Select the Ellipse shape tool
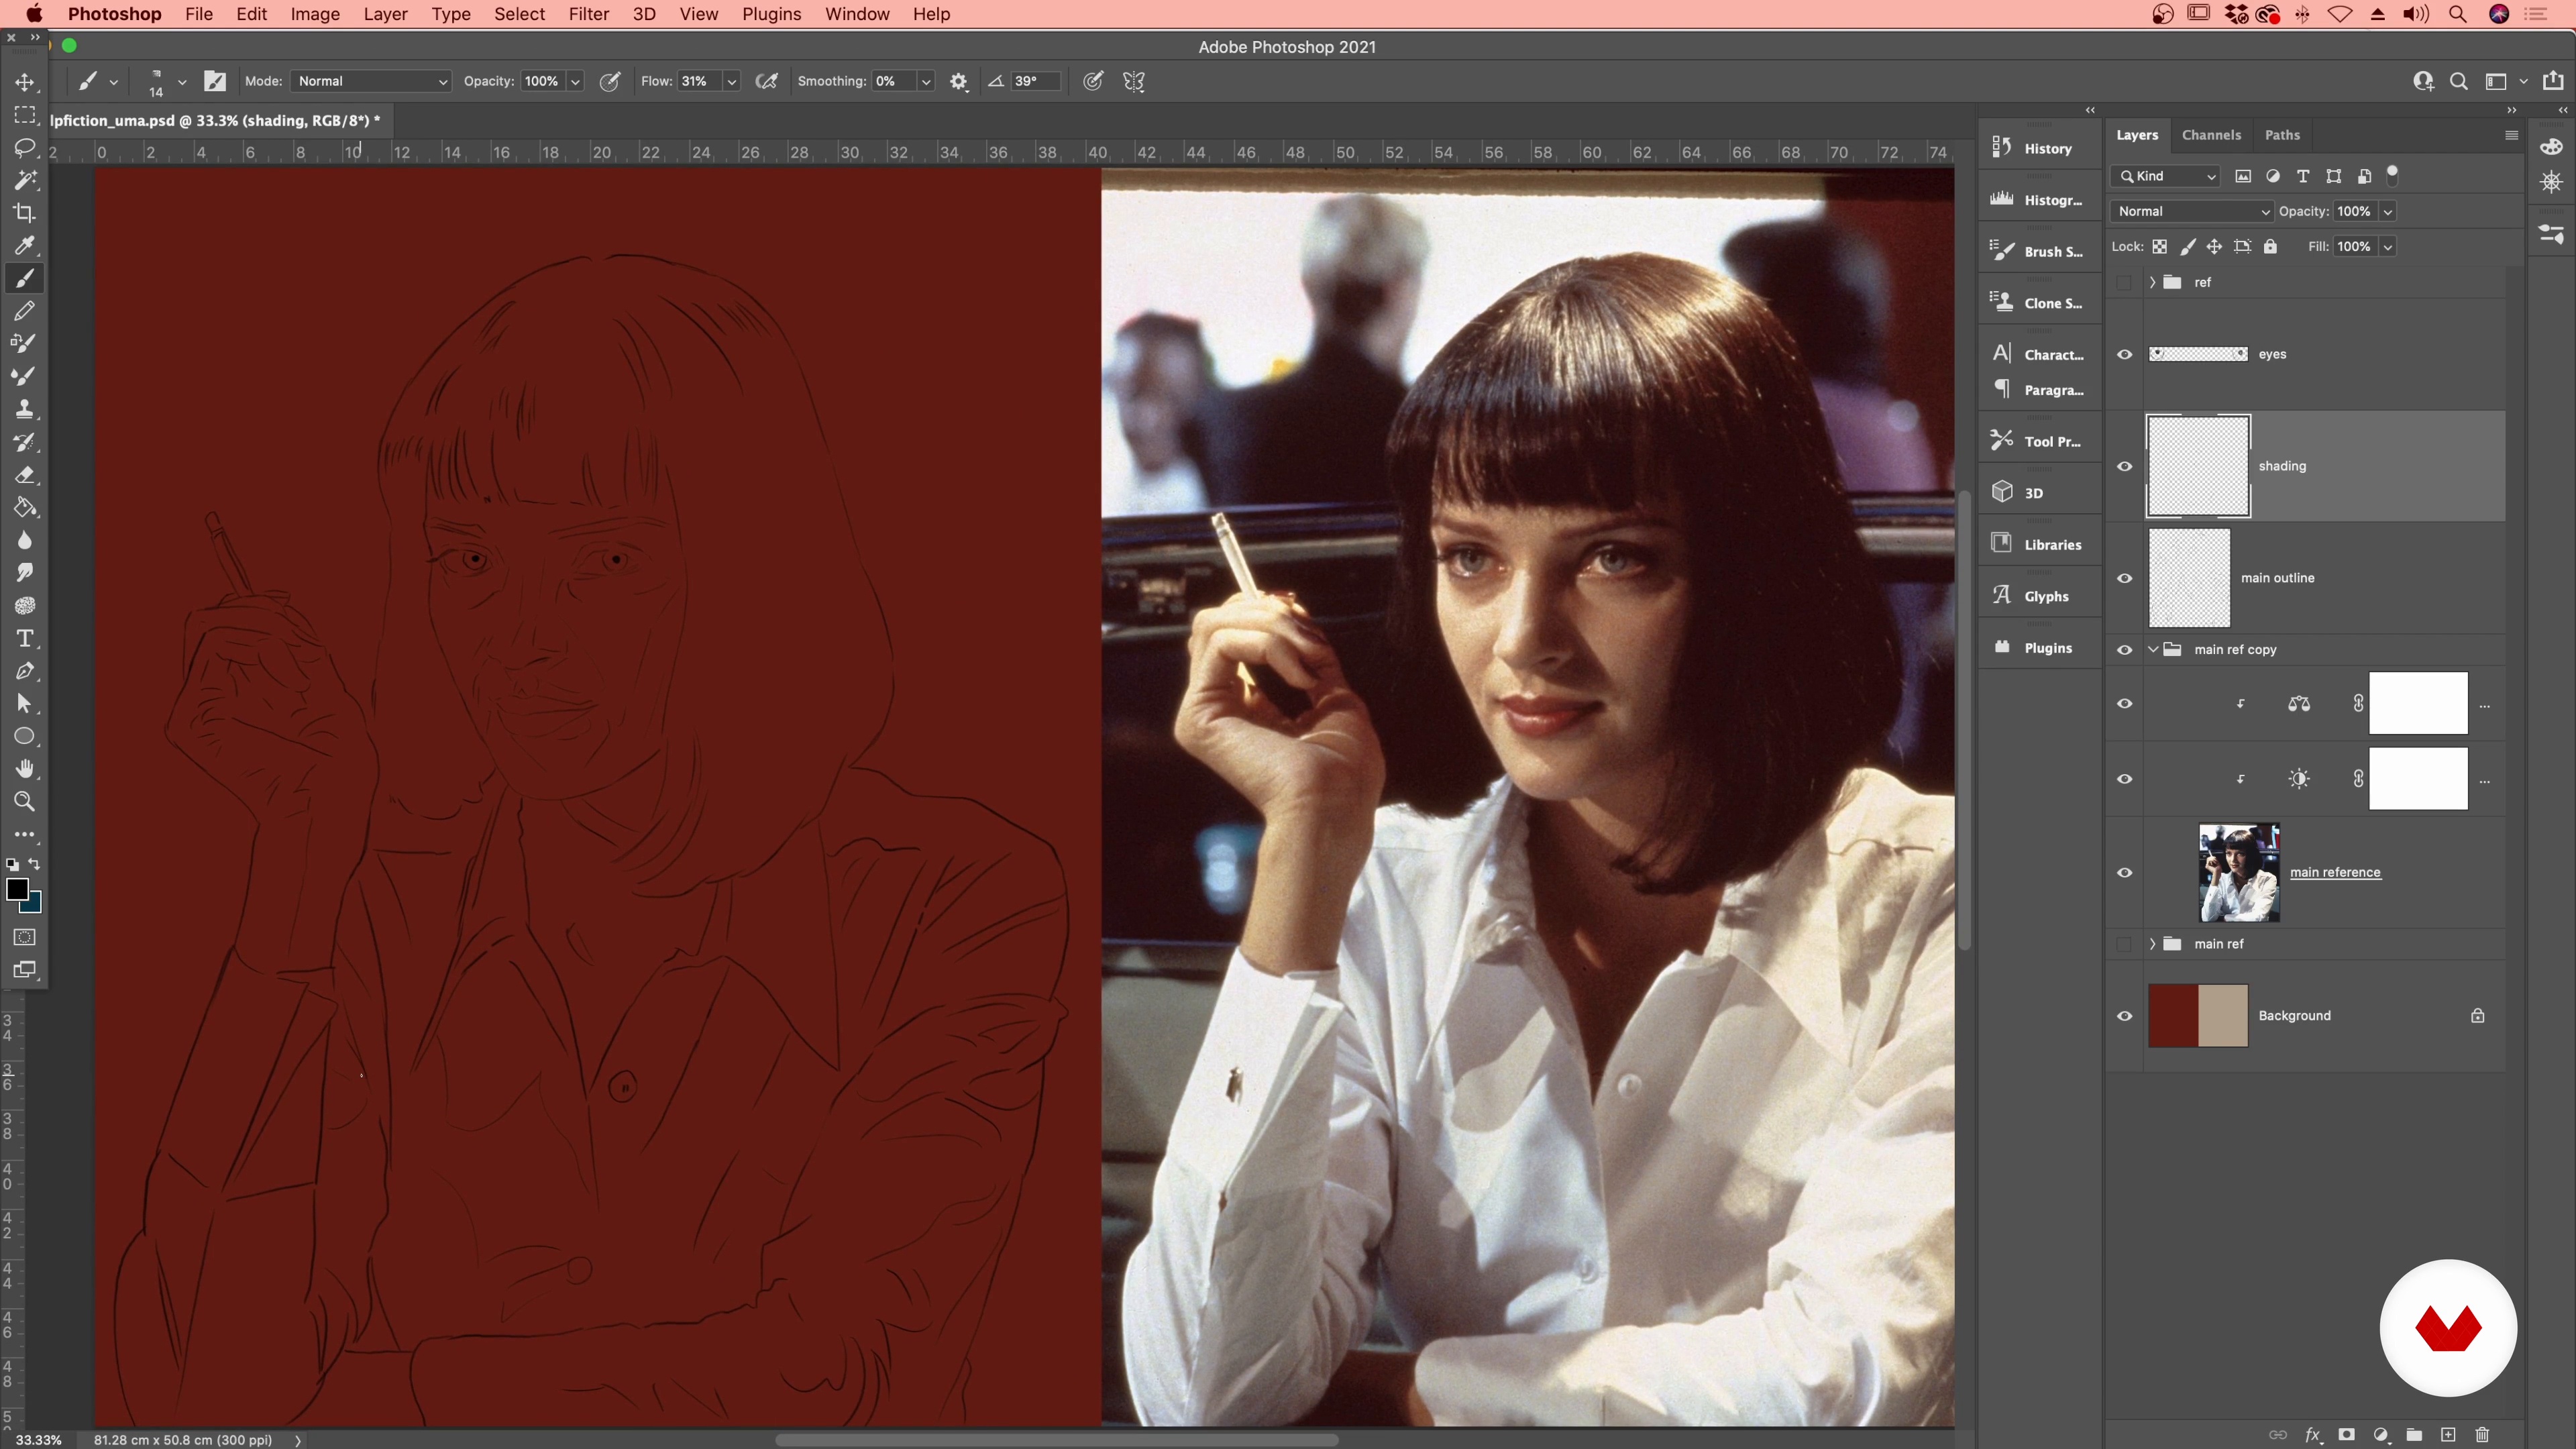Screen dimensions: 2576x1449 (25, 737)
